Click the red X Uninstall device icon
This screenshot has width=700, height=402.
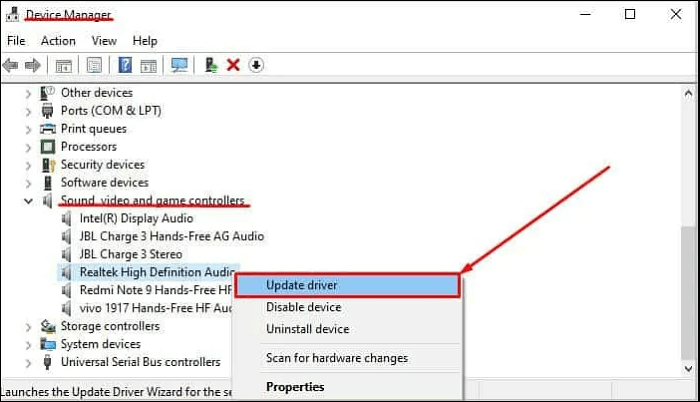pyautogui.click(x=233, y=65)
